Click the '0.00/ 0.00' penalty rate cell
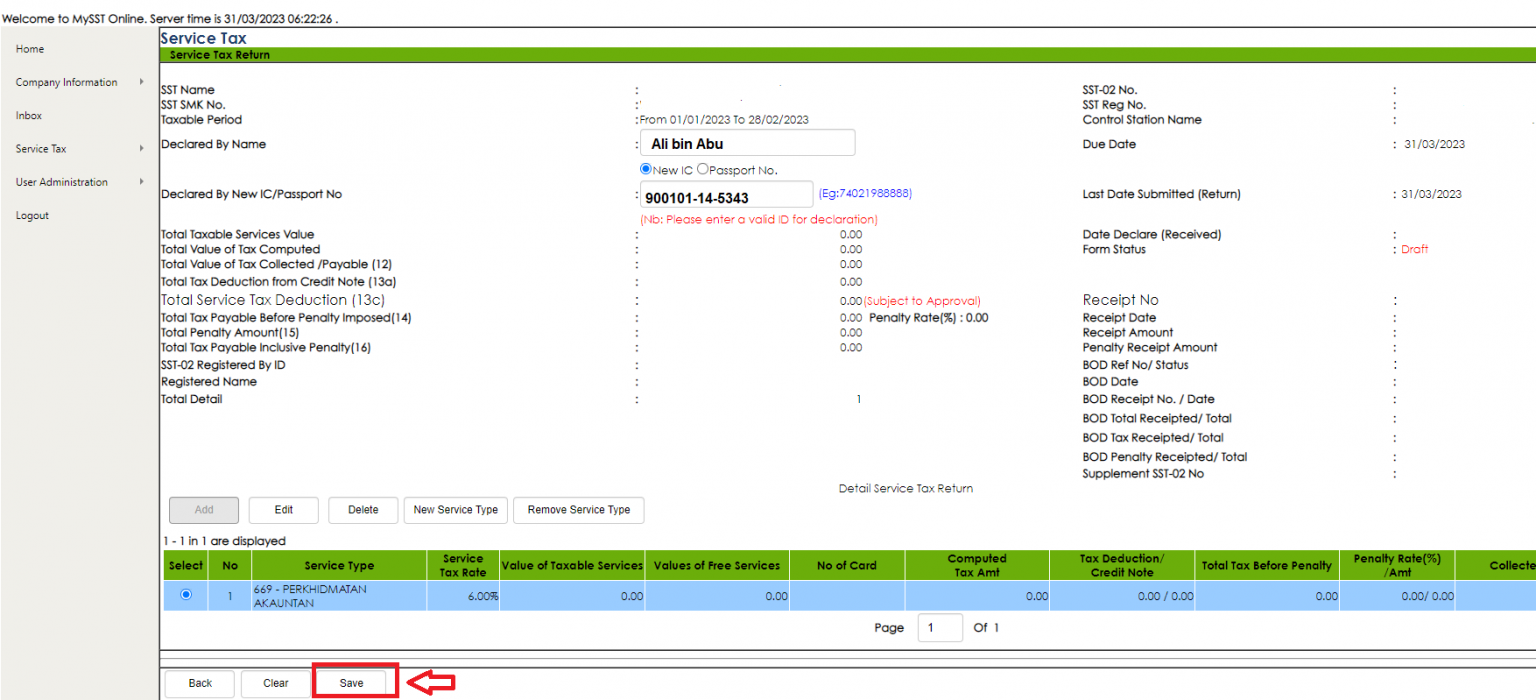Image resolution: width=1536 pixels, height=700 pixels. (x=1397, y=596)
